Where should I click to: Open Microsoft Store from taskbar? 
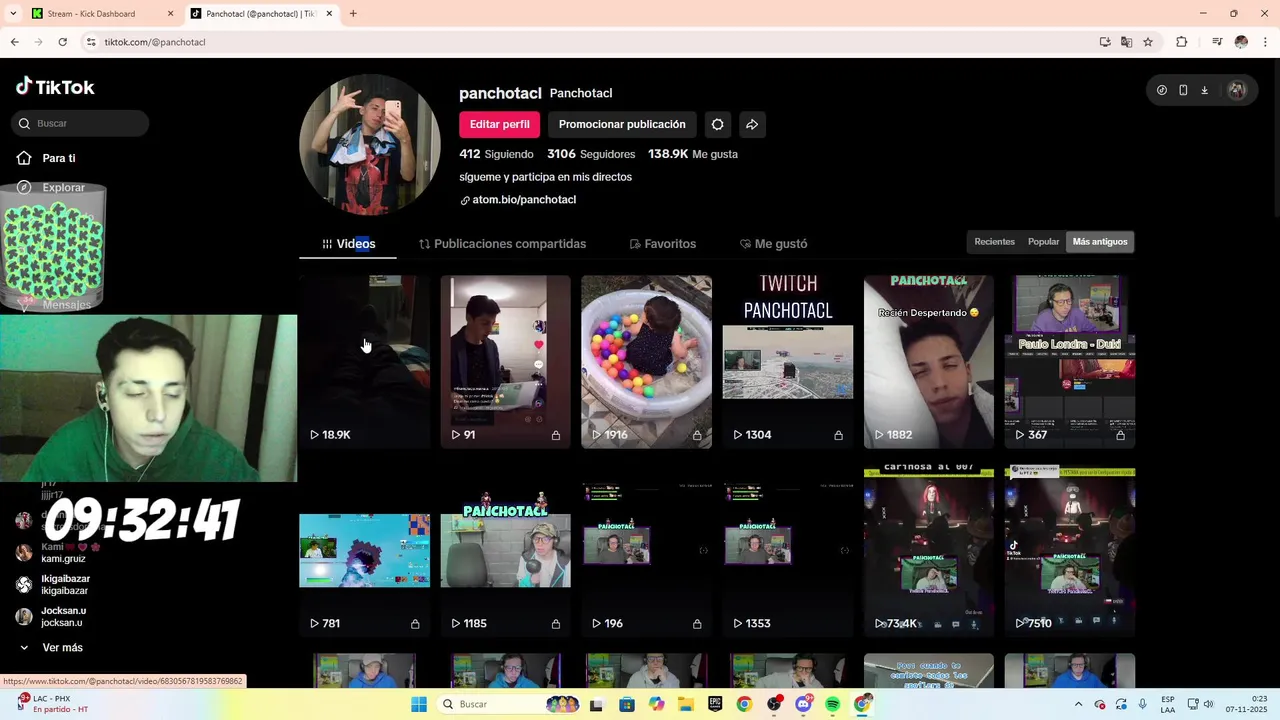coord(627,704)
